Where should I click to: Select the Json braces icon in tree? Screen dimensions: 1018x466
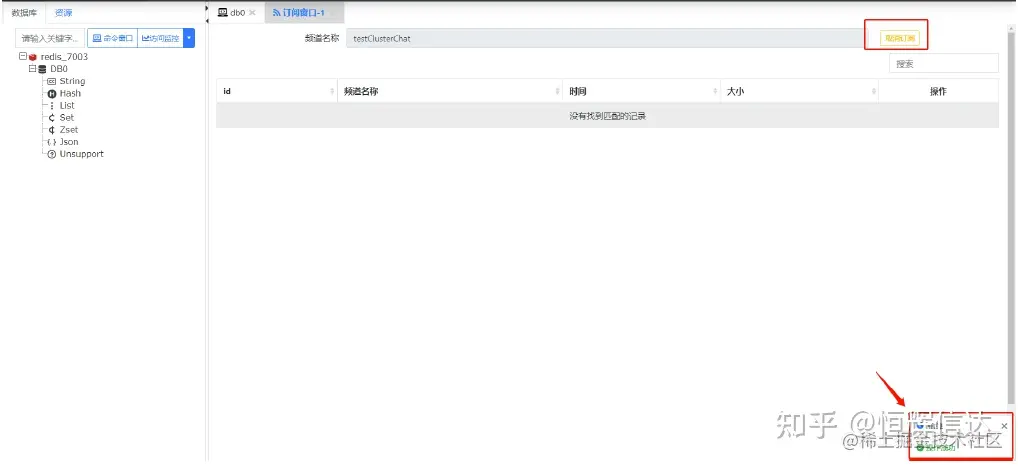pos(52,141)
